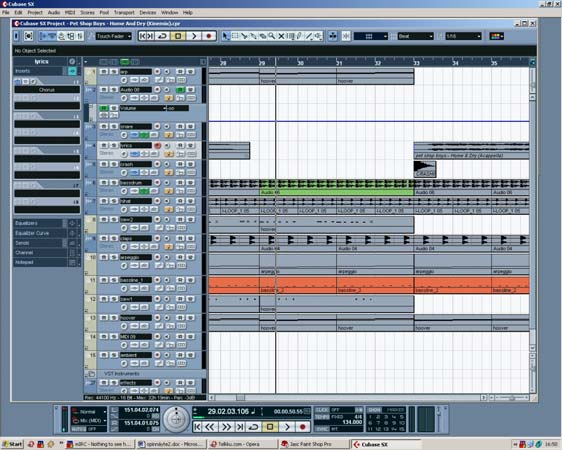Mute the hoover track
Viewport: 562px width, 450px height.
click(104, 318)
